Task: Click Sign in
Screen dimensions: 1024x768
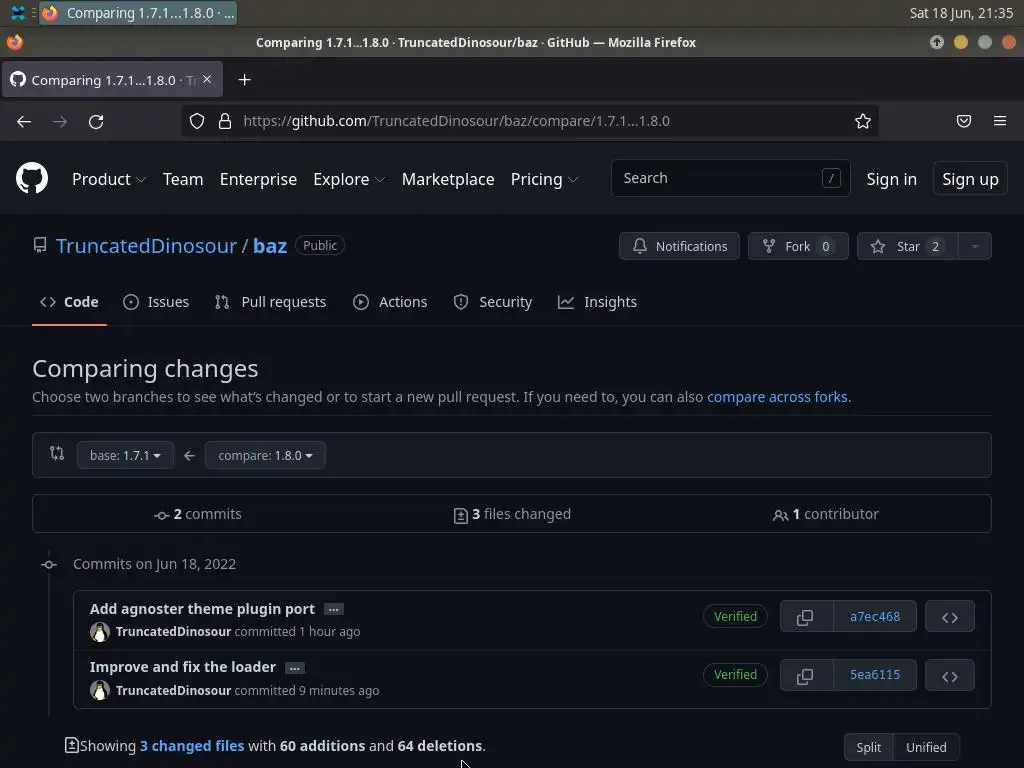Action: point(891,179)
